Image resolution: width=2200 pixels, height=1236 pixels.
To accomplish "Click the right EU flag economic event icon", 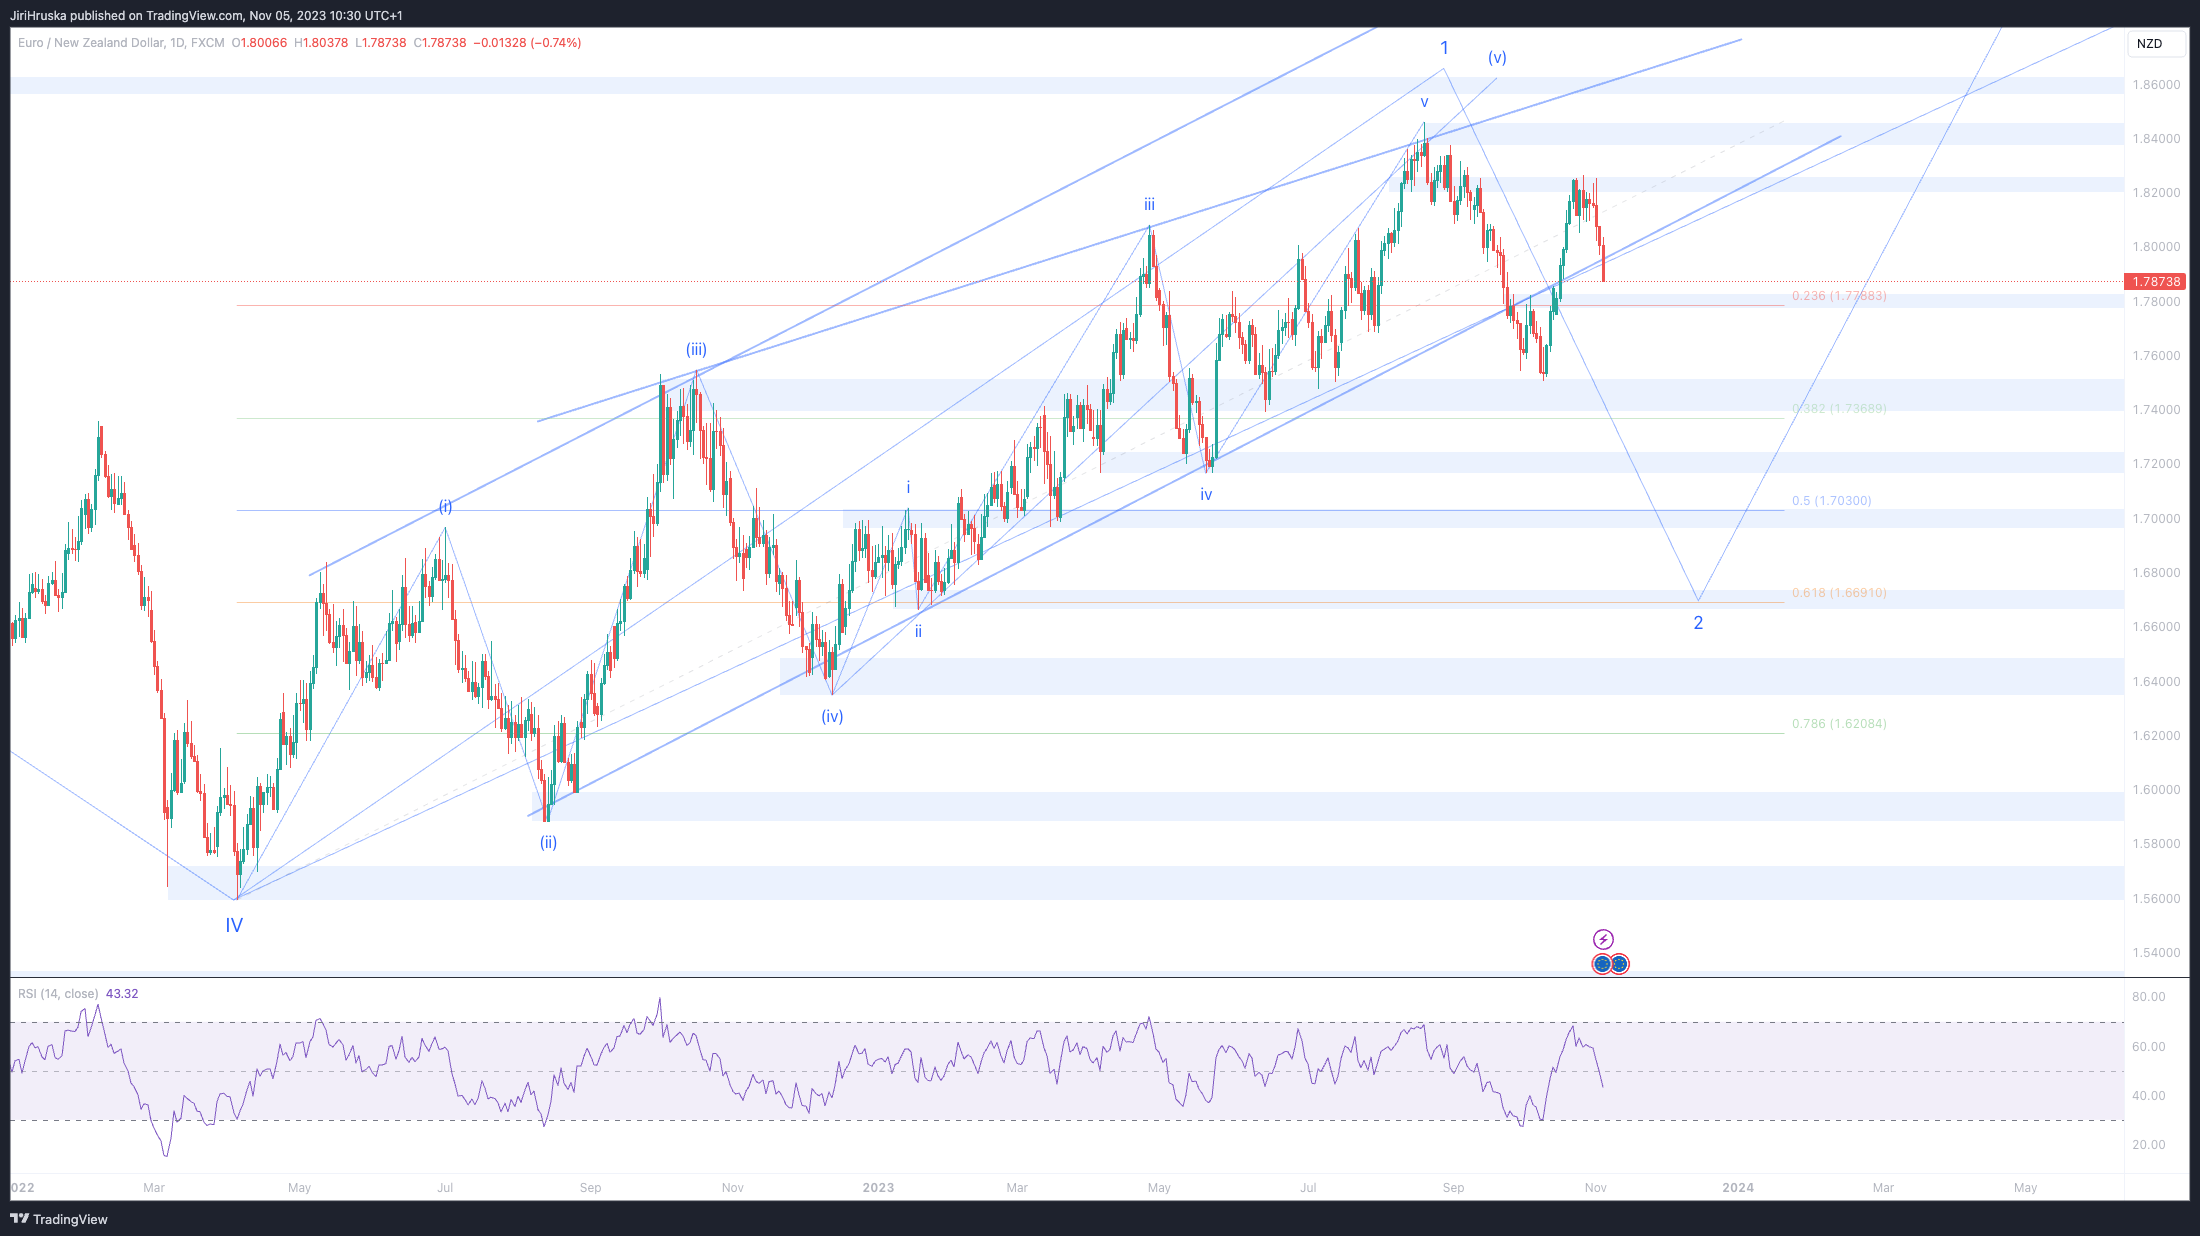I will pos(1619,964).
